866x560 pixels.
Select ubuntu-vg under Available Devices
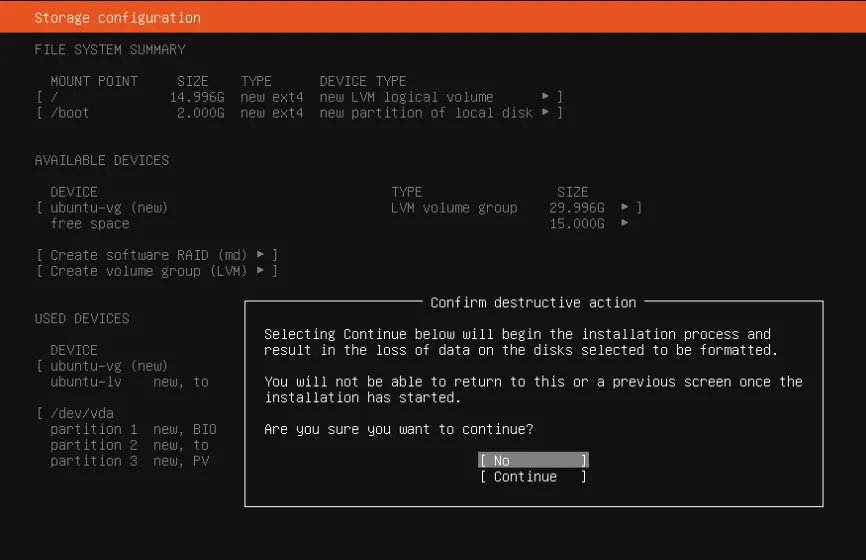click(x=109, y=208)
